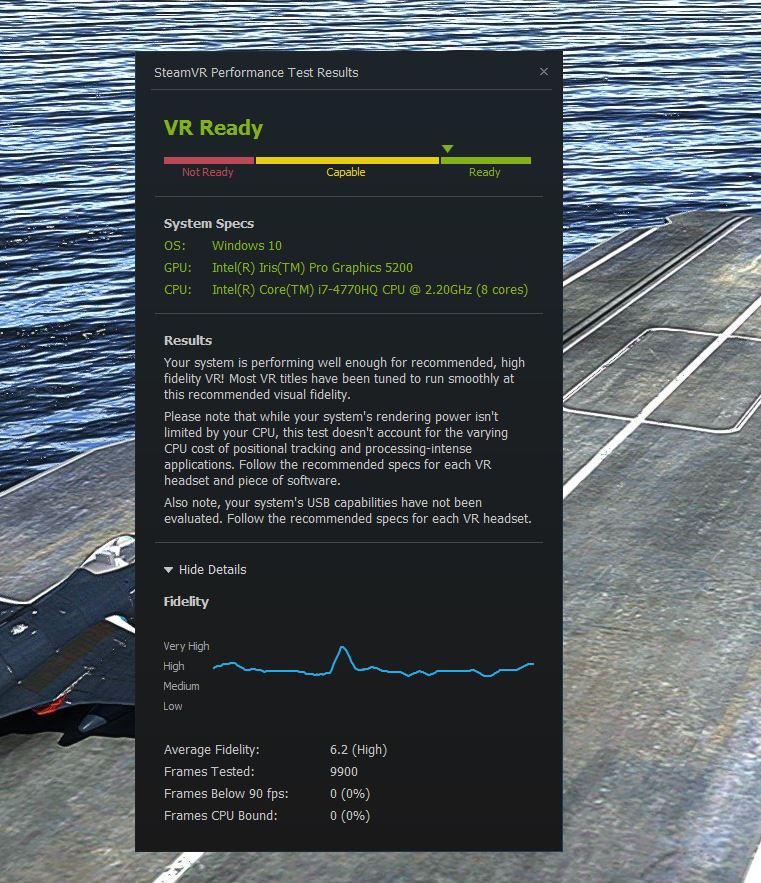
Task: Select the Intel Core i7-4770HQ CPU text
Action: (x=370, y=289)
